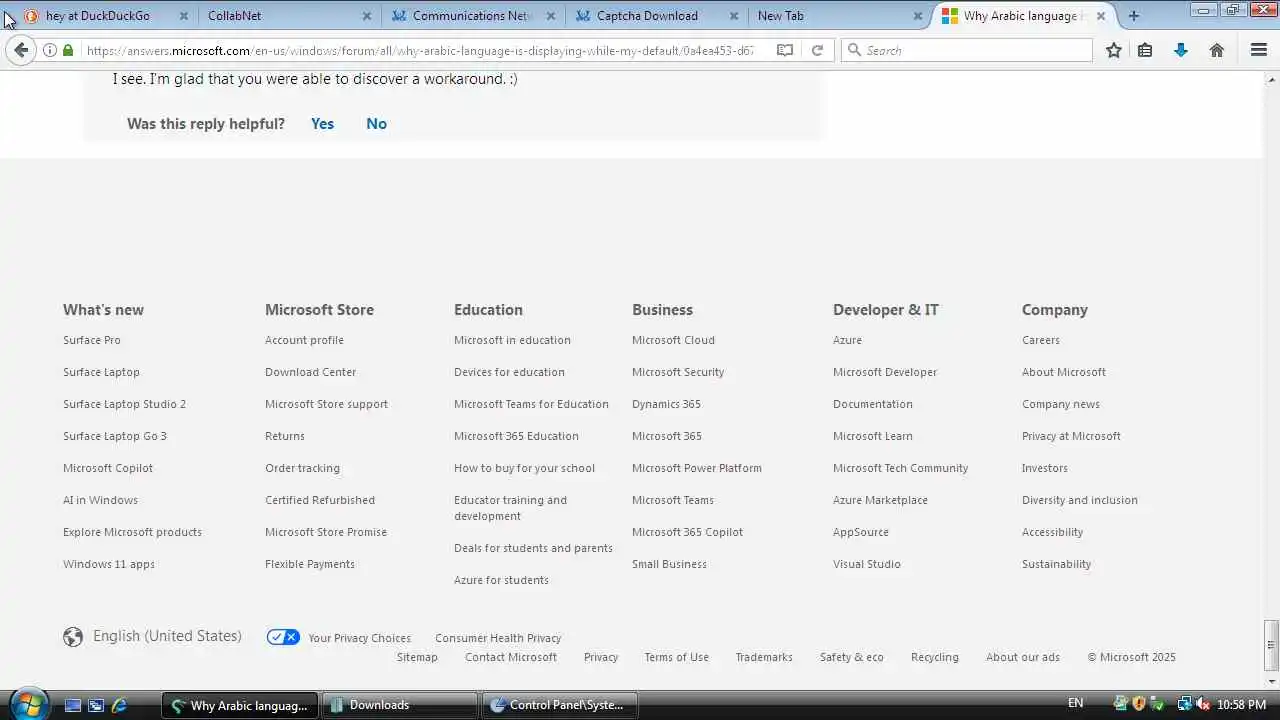The image size is (1280, 720).
Task: Close the CollabNet tab
Action: point(367,16)
